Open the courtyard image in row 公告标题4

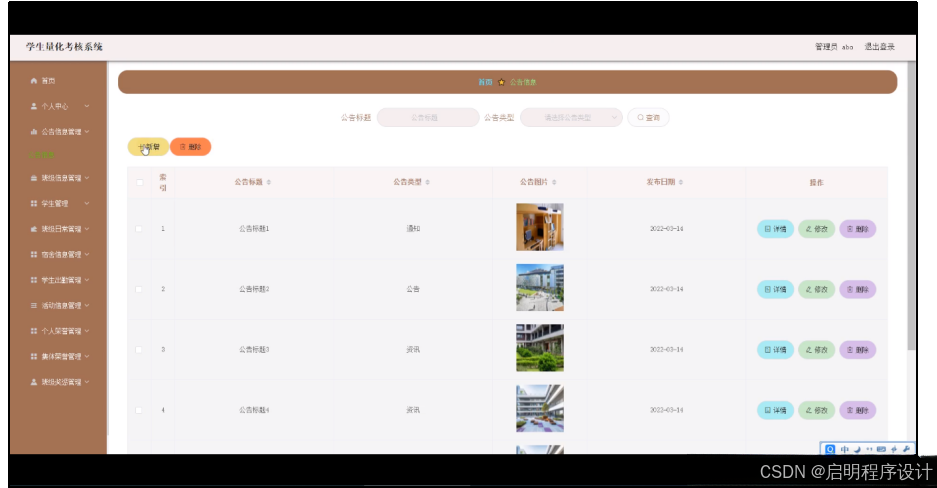(x=540, y=409)
